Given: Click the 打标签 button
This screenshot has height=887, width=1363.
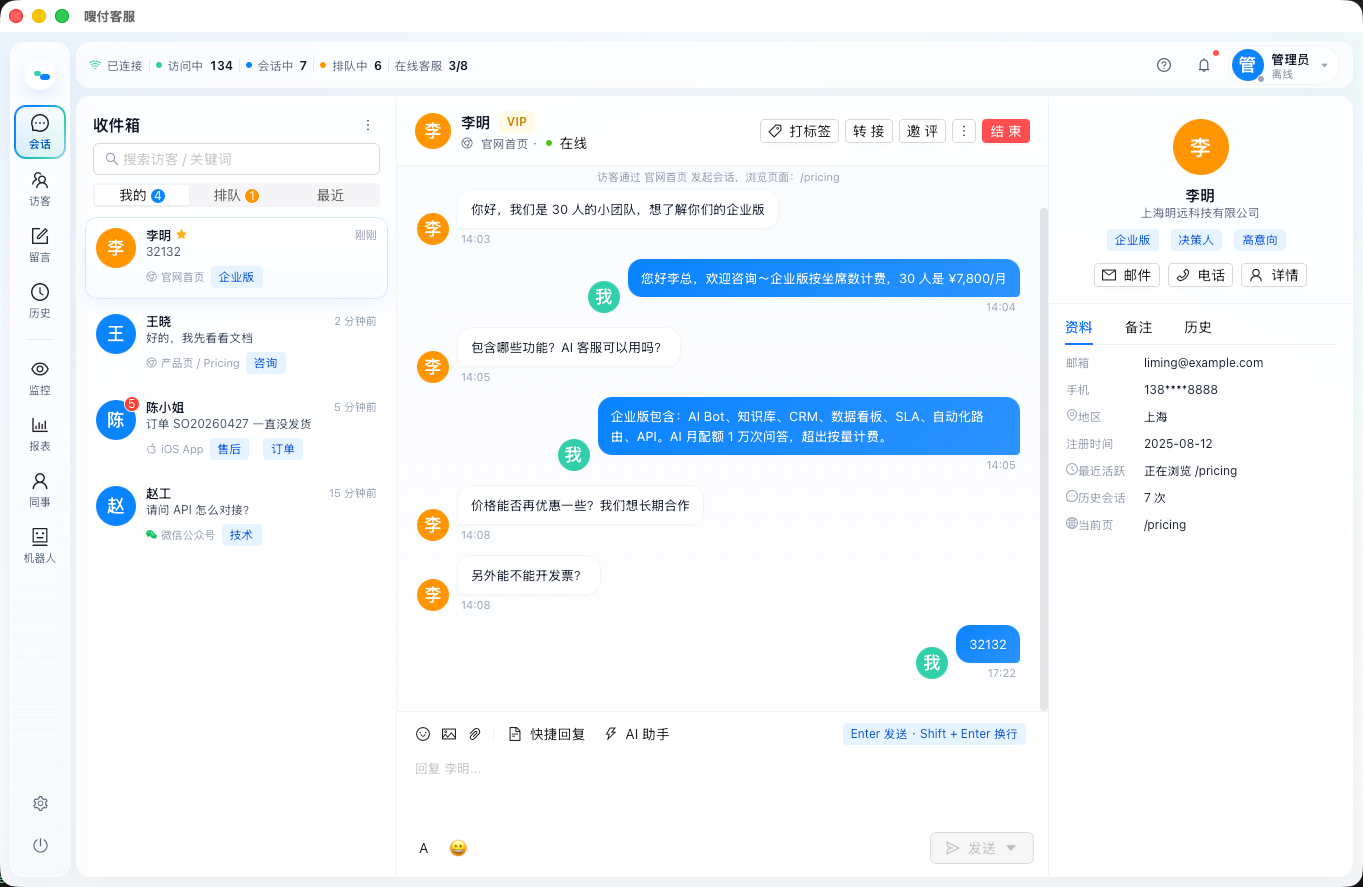Looking at the screenshot, I should point(800,131).
